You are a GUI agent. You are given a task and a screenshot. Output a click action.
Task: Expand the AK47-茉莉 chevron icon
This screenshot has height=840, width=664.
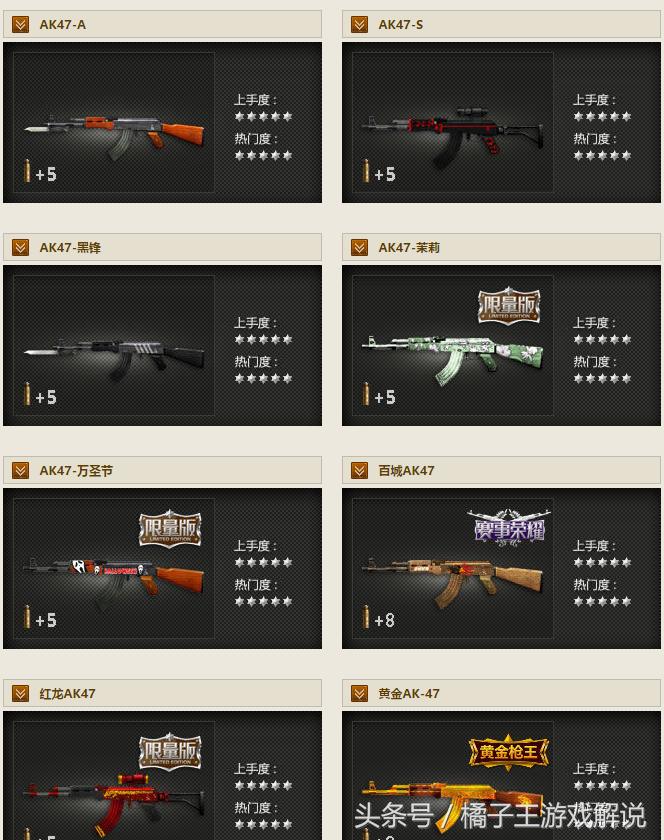tap(359, 248)
